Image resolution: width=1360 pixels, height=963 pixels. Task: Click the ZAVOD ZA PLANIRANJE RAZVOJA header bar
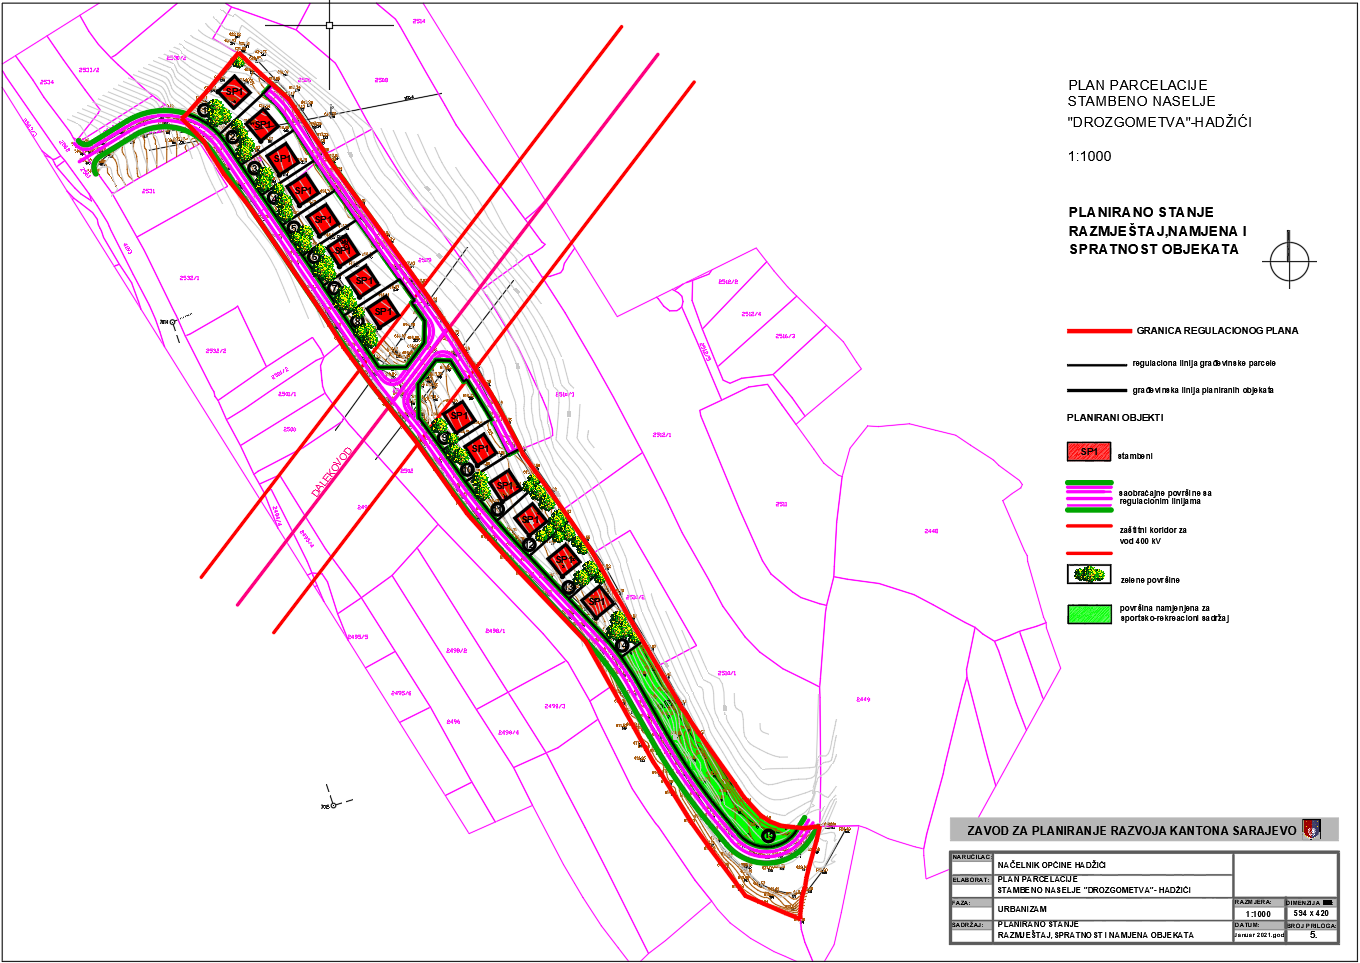1133,828
